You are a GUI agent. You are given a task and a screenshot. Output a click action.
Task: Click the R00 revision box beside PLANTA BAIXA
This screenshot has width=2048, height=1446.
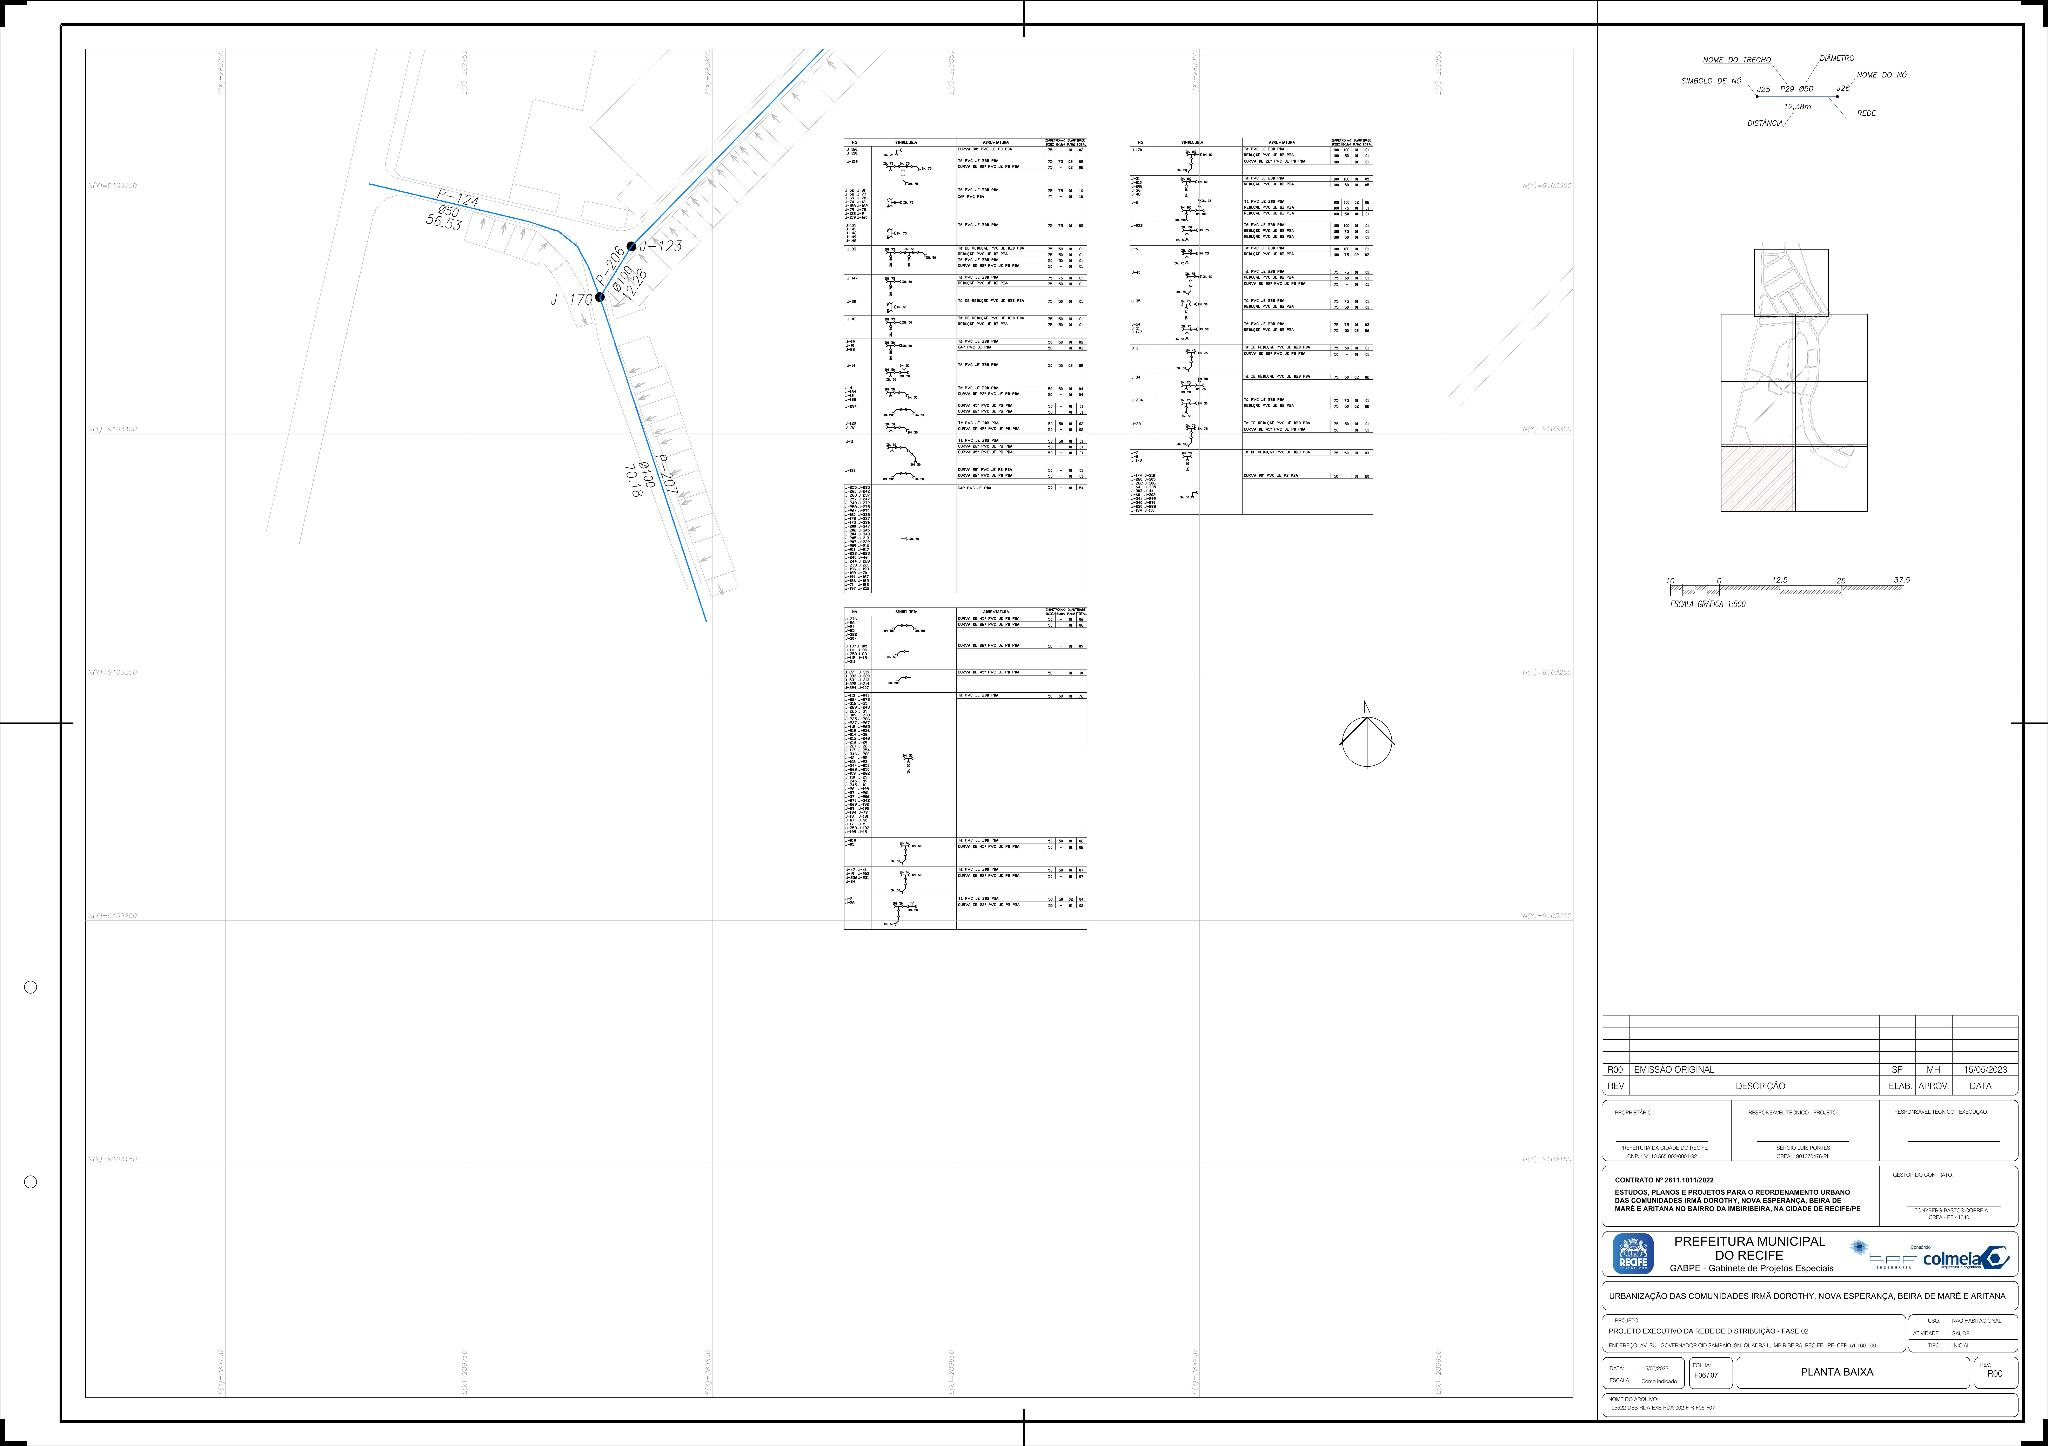(1994, 1373)
